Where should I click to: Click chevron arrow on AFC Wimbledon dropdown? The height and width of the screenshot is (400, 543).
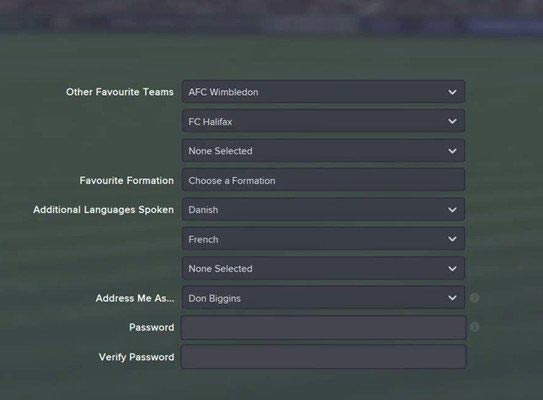click(x=452, y=92)
